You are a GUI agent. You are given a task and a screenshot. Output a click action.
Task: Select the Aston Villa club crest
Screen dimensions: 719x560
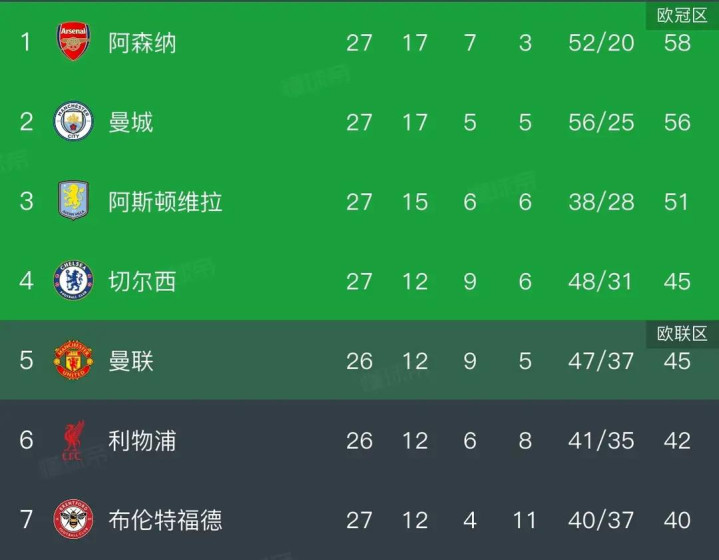point(73,201)
